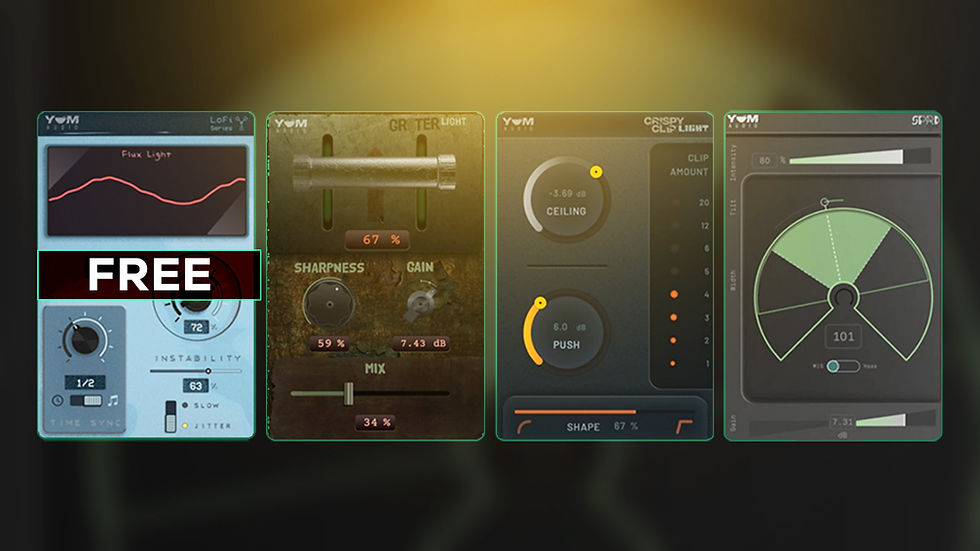This screenshot has height=551, width=980.
Task: Click the YUM Audio logo on Crispy Clip
Action: click(518, 124)
